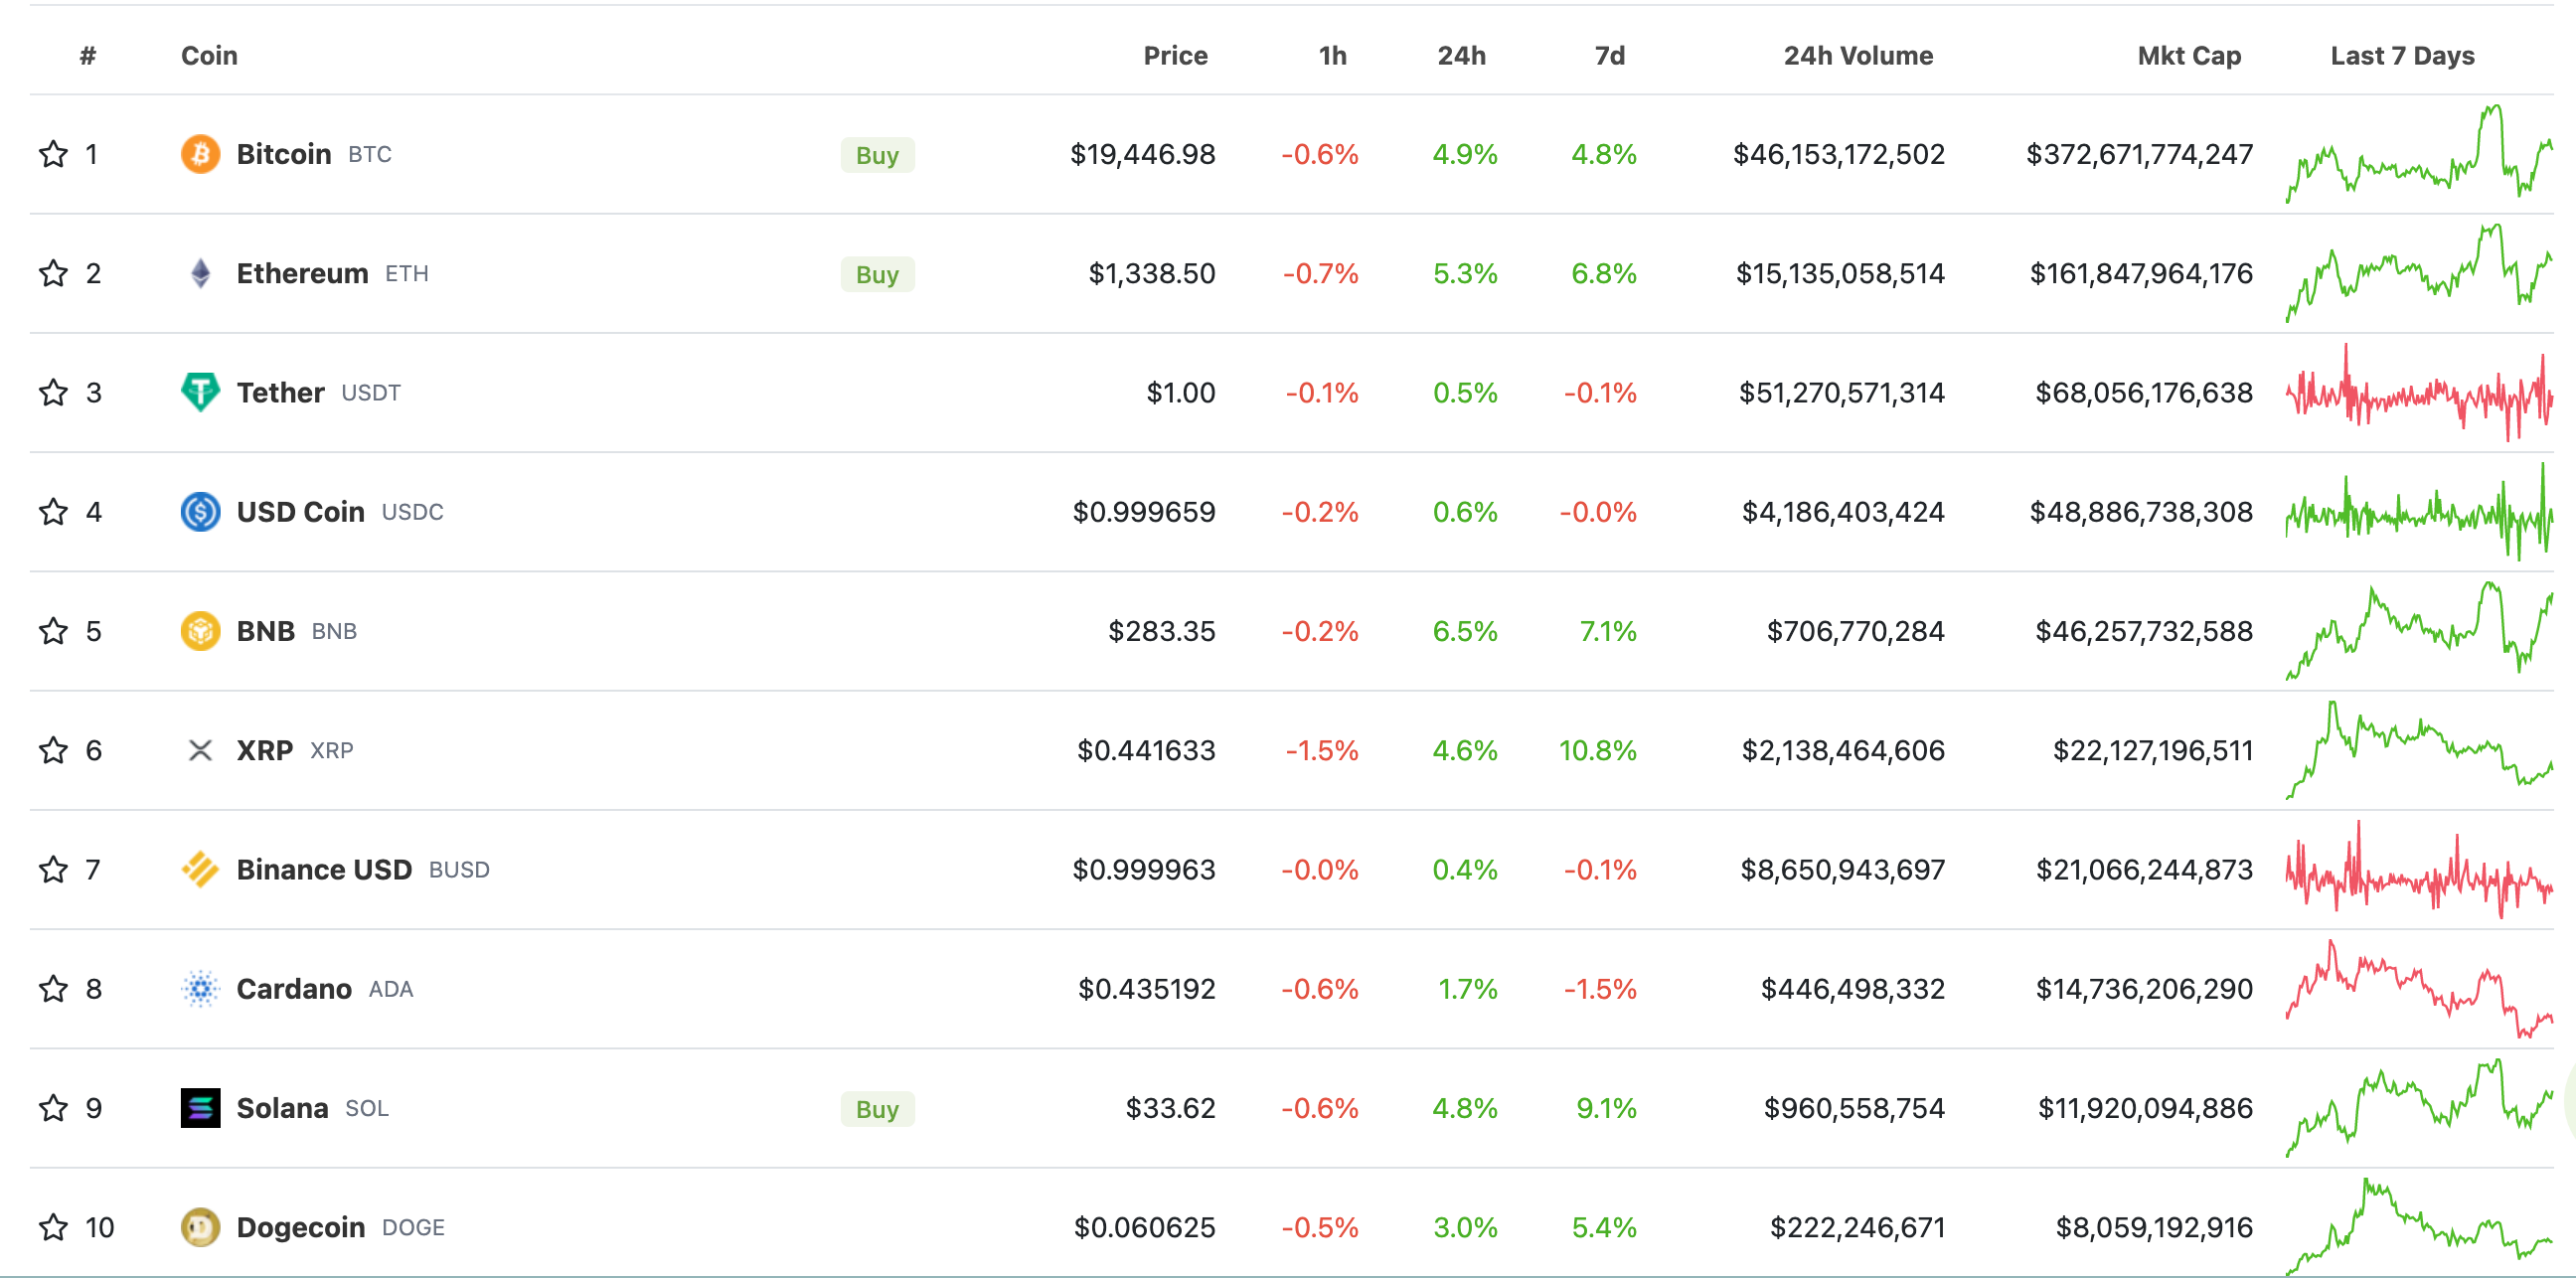2576x1278 pixels.
Task: Star Bitcoin as a favorite
Action: (53, 154)
